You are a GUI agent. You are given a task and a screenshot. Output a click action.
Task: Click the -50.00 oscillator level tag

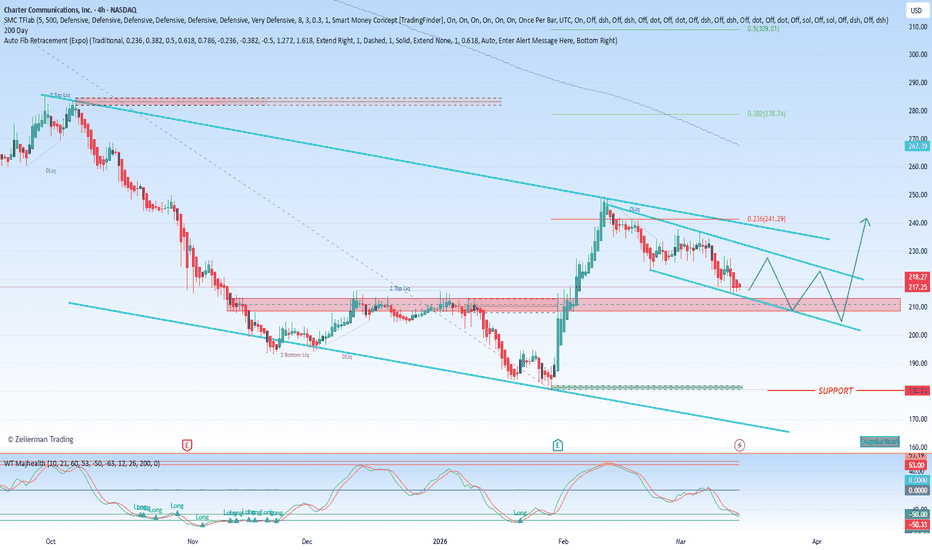[917, 514]
